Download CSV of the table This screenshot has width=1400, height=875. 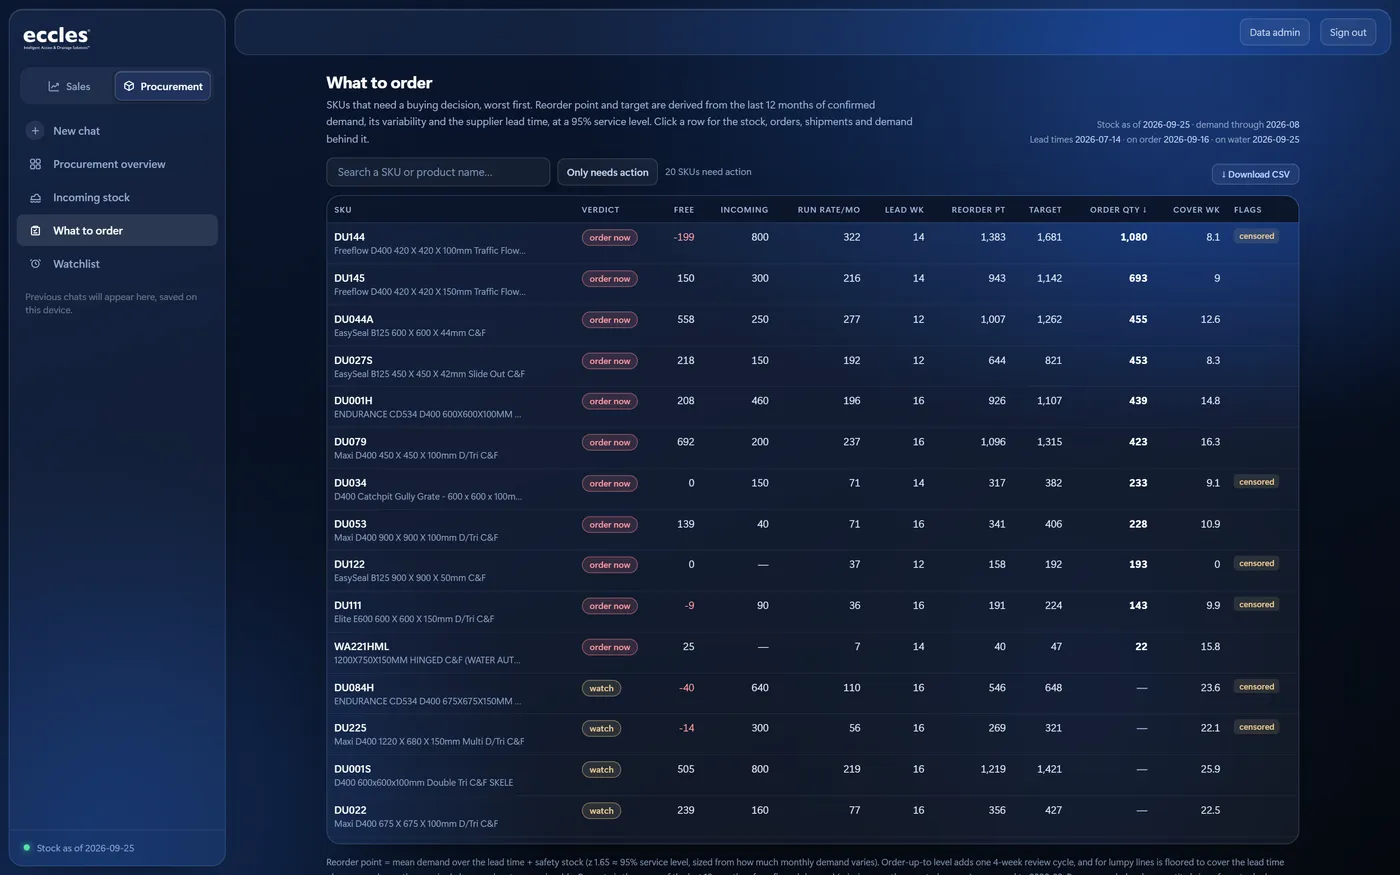tap(1255, 174)
